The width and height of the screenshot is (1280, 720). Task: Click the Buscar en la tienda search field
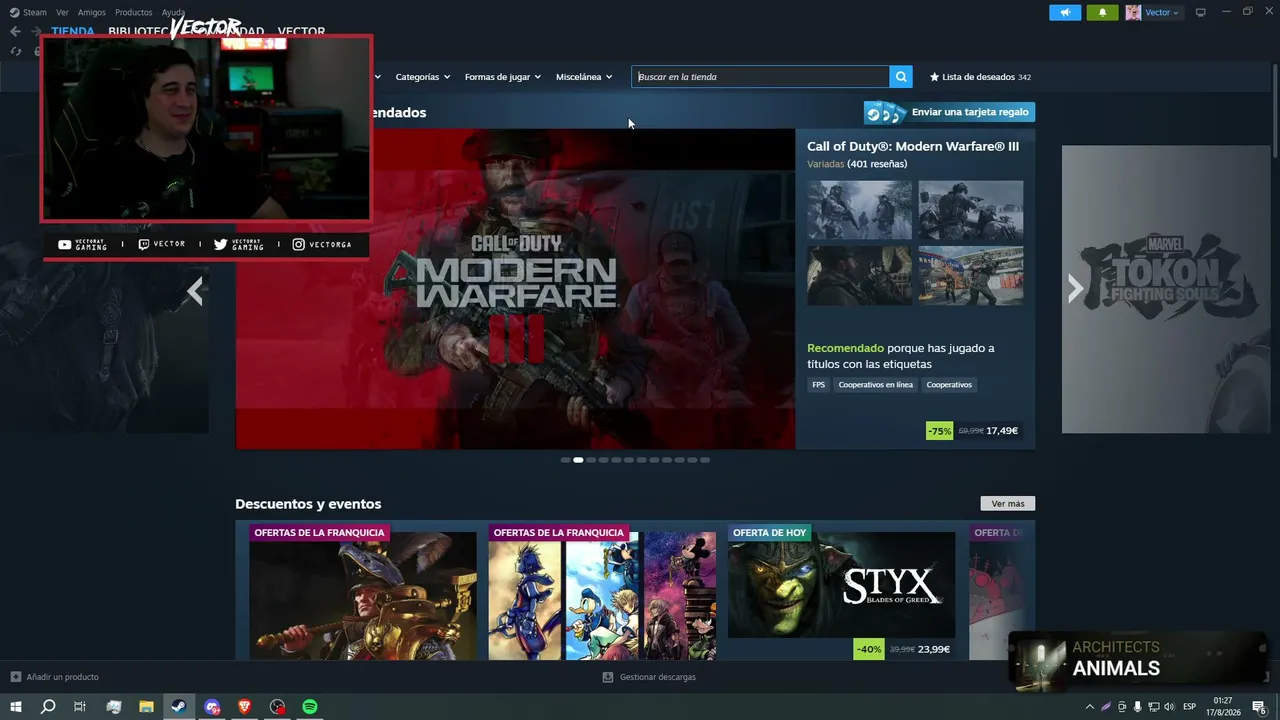coord(760,77)
